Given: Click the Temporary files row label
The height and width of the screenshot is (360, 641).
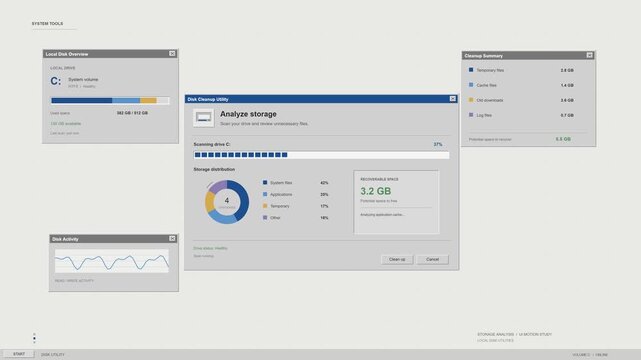Looking at the screenshot, I should pos(490,70).
